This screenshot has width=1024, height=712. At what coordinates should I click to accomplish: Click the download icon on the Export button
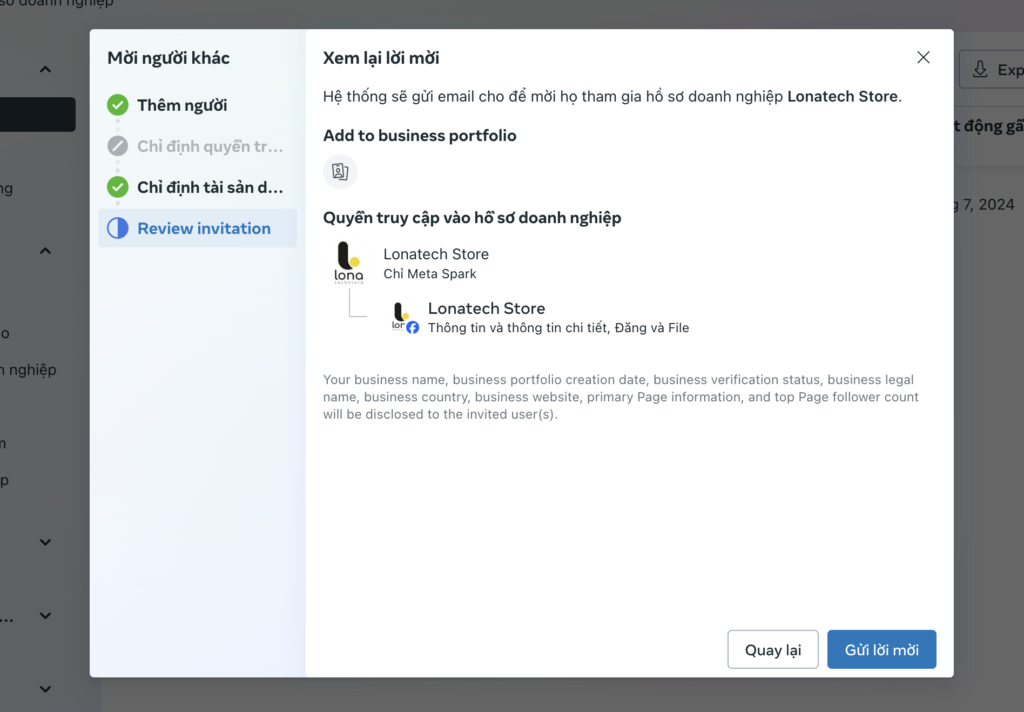[x=979, y=70]
